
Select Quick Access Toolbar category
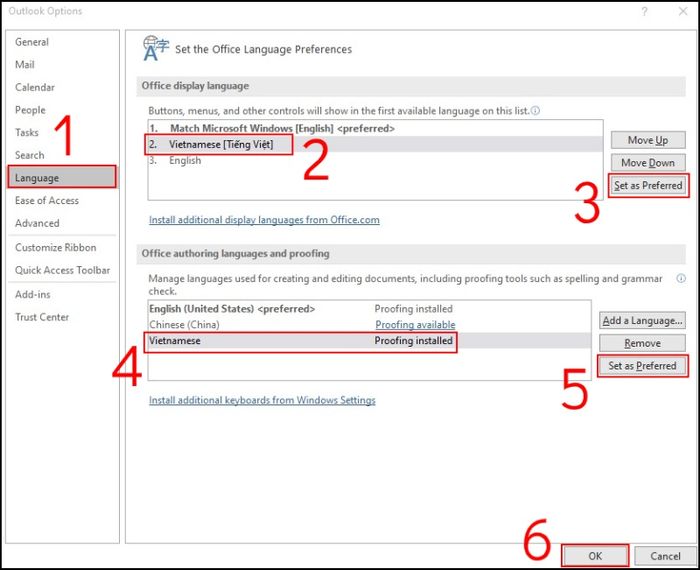click(62, 270)
